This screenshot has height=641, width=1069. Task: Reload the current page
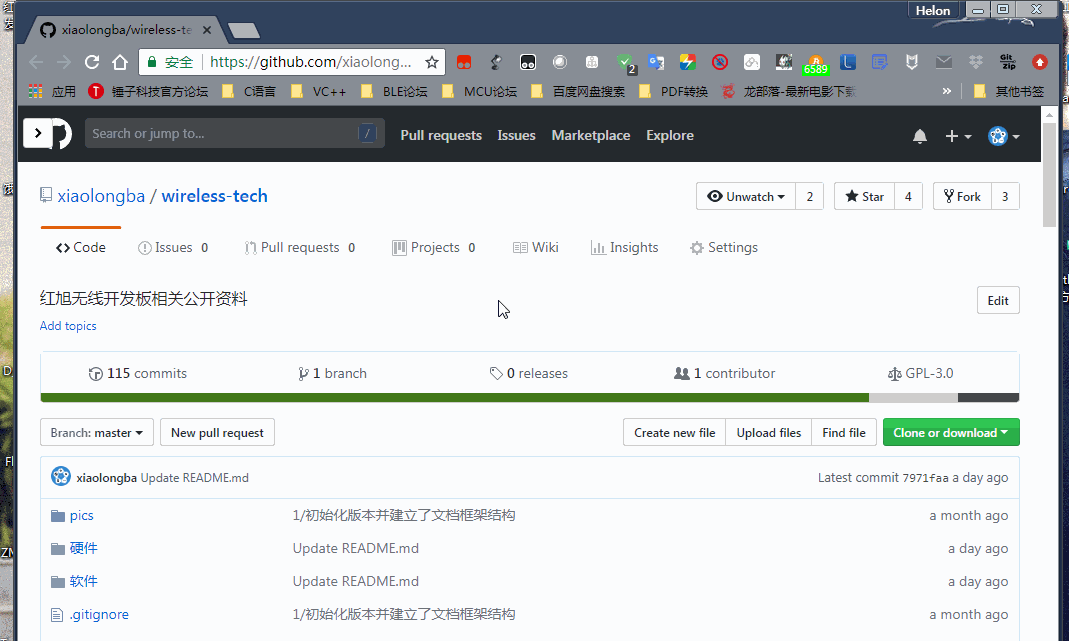pos(92,62)
